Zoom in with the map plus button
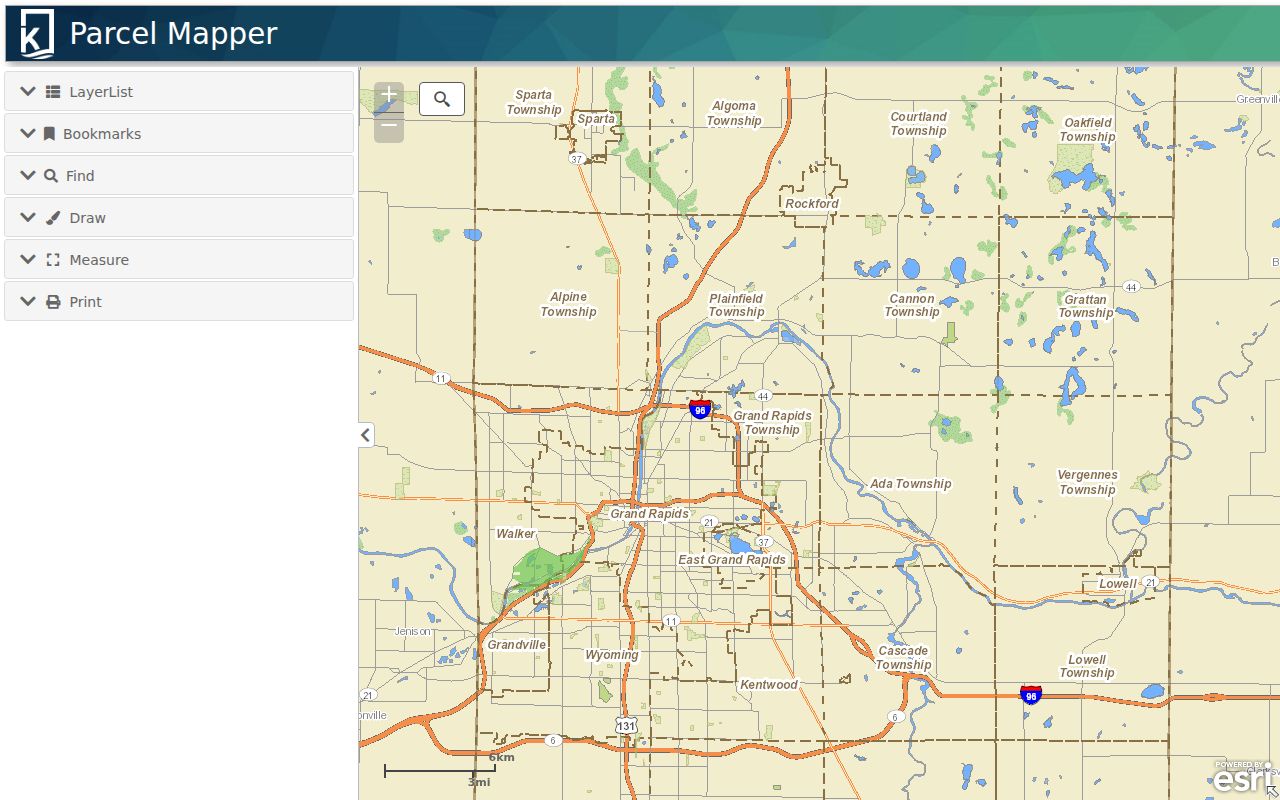The width and height of the screenshot is (1280, 800). (389, 97)
